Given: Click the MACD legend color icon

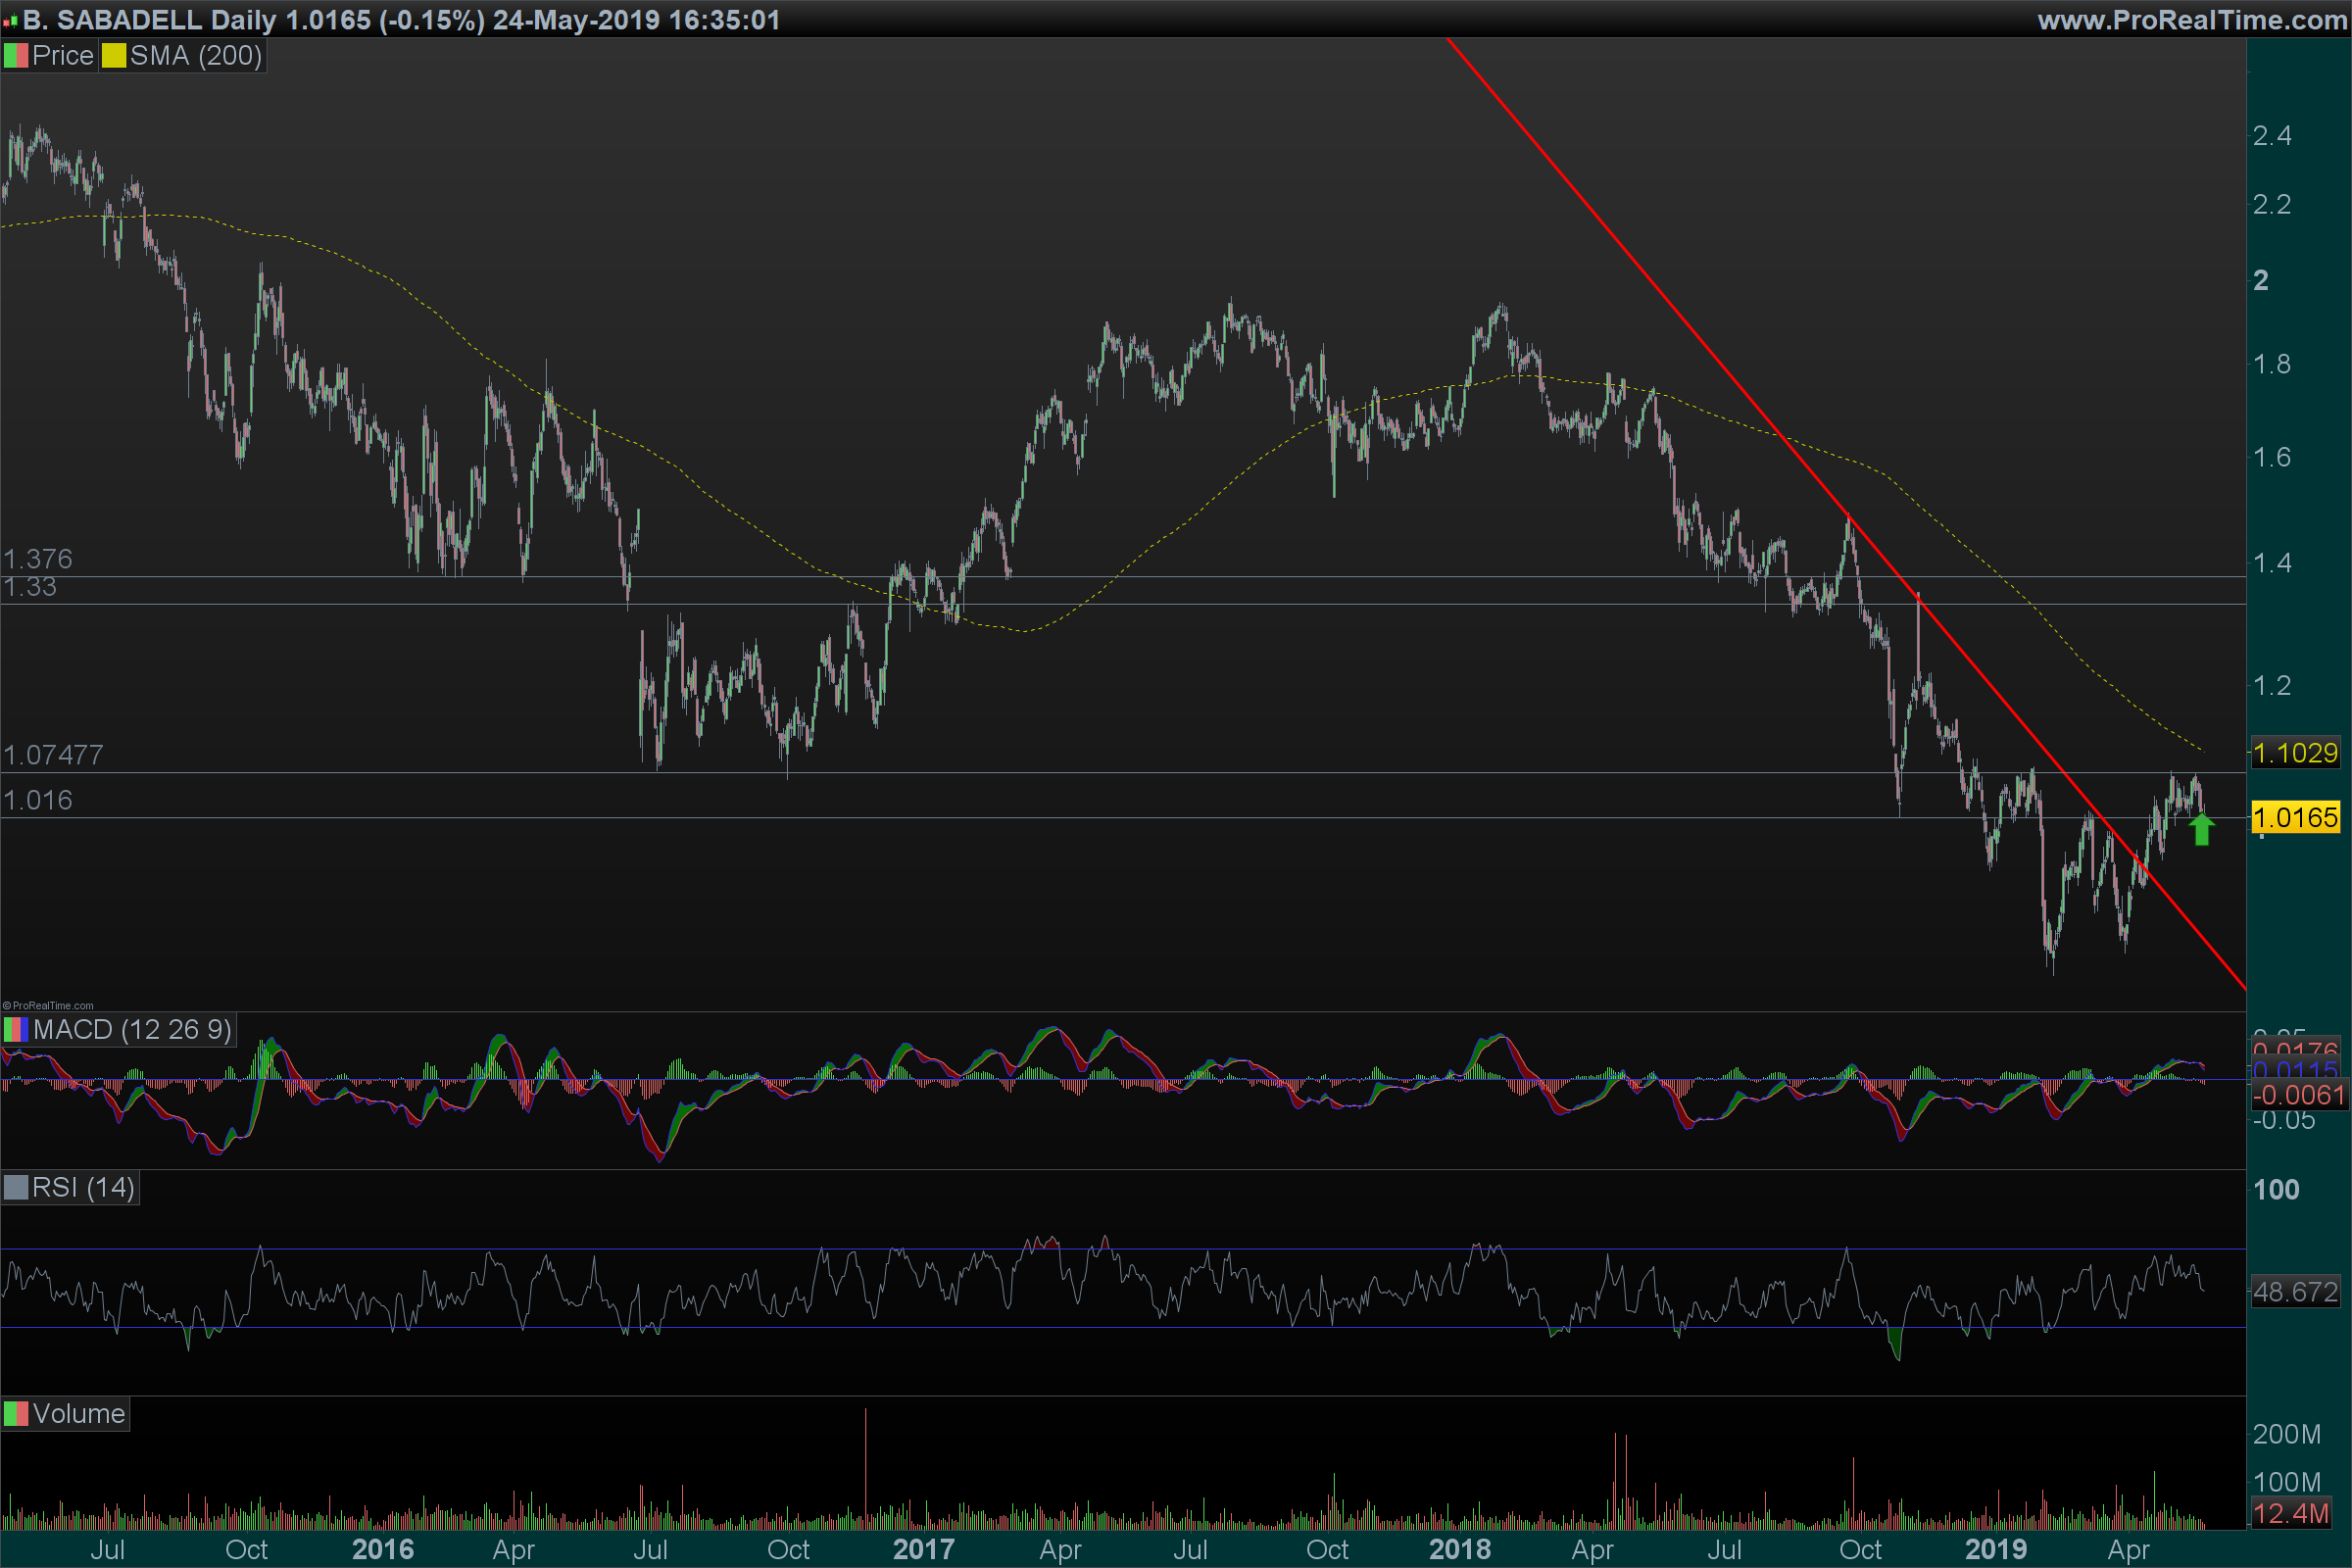Looking at the screenshot, I should pos(15,1029).
